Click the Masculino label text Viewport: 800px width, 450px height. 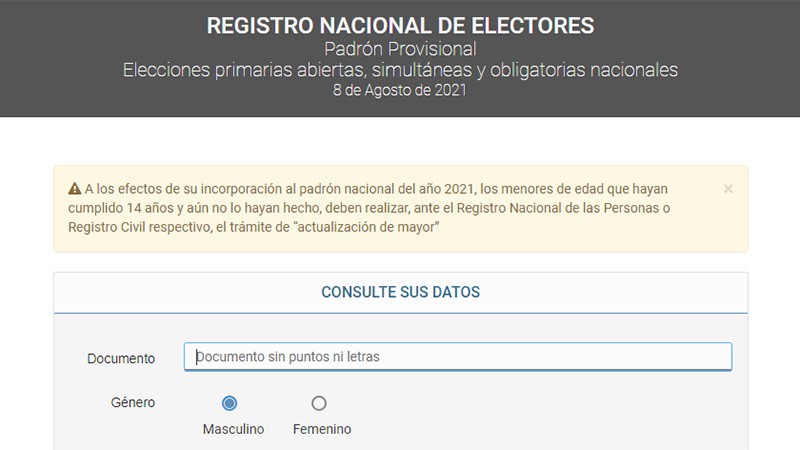click(x=233, y=429)
